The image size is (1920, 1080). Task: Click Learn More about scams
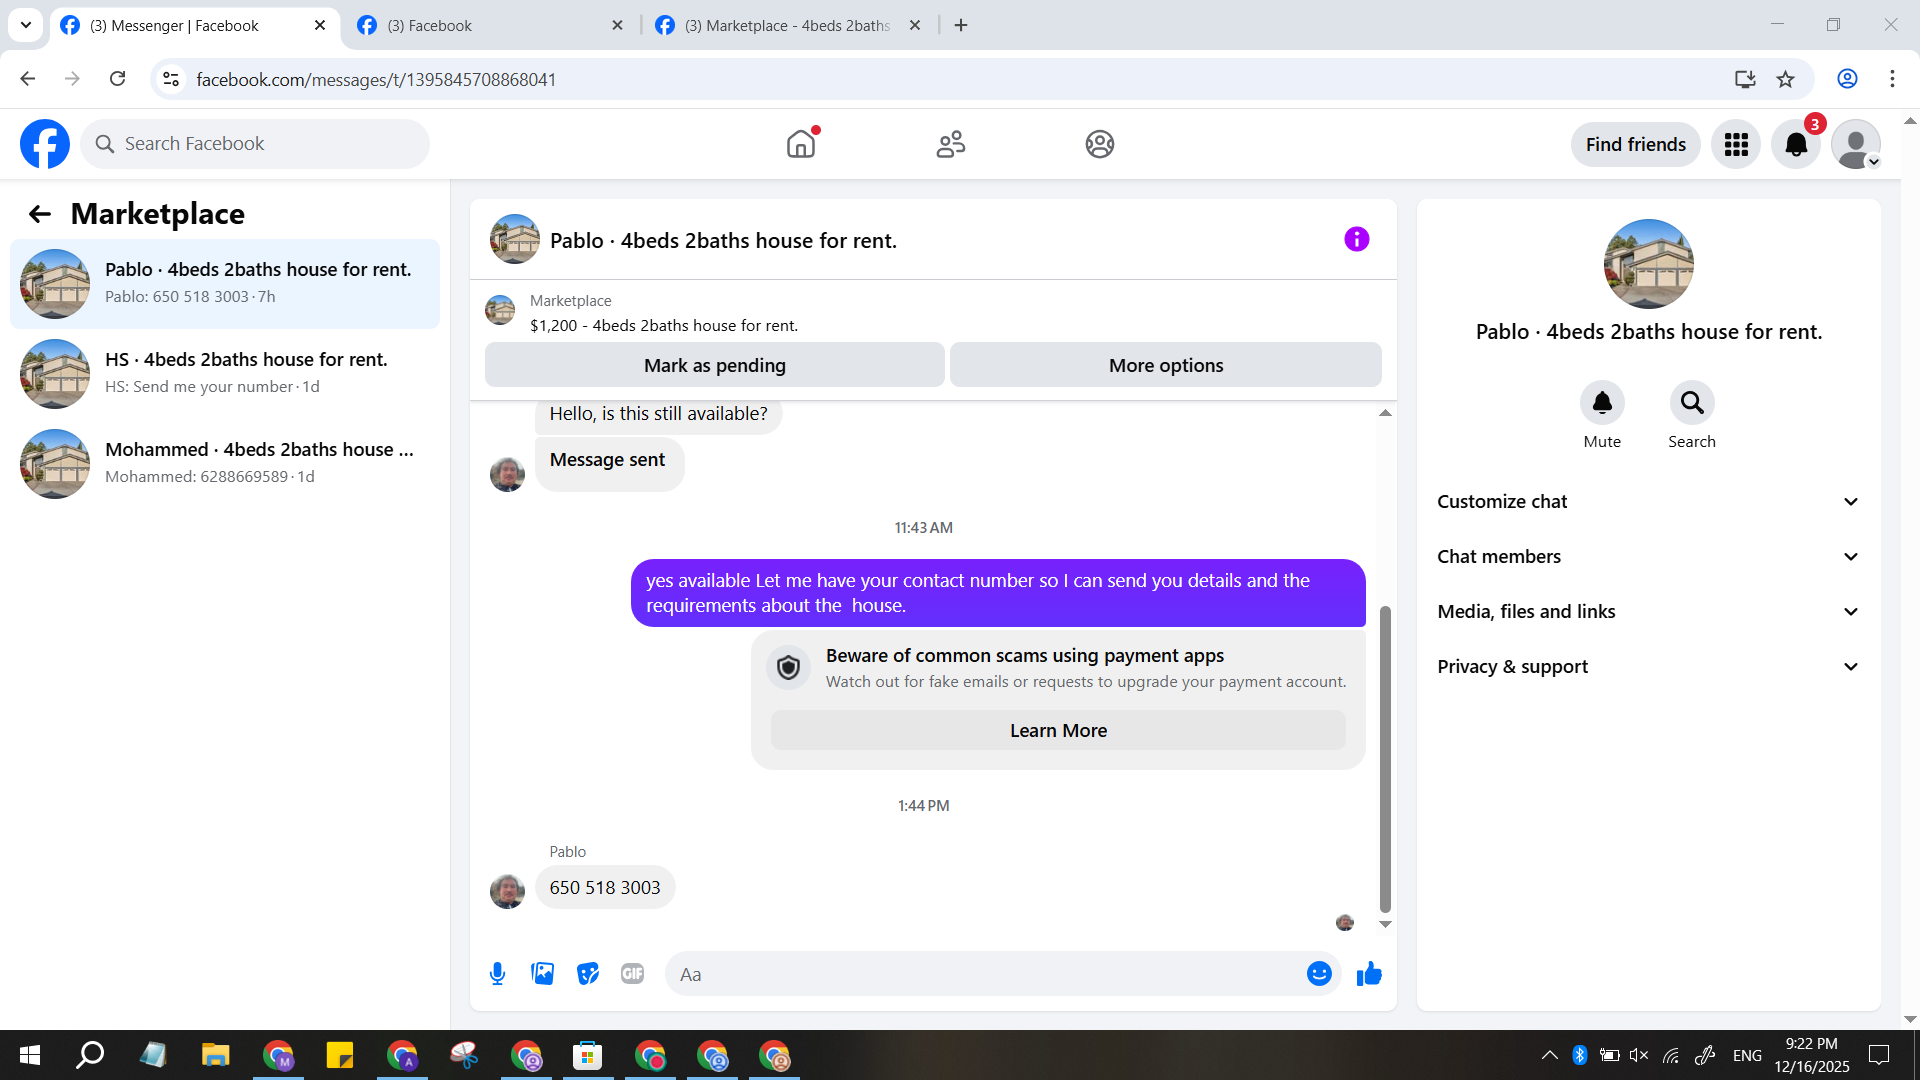coord(1058,731)
